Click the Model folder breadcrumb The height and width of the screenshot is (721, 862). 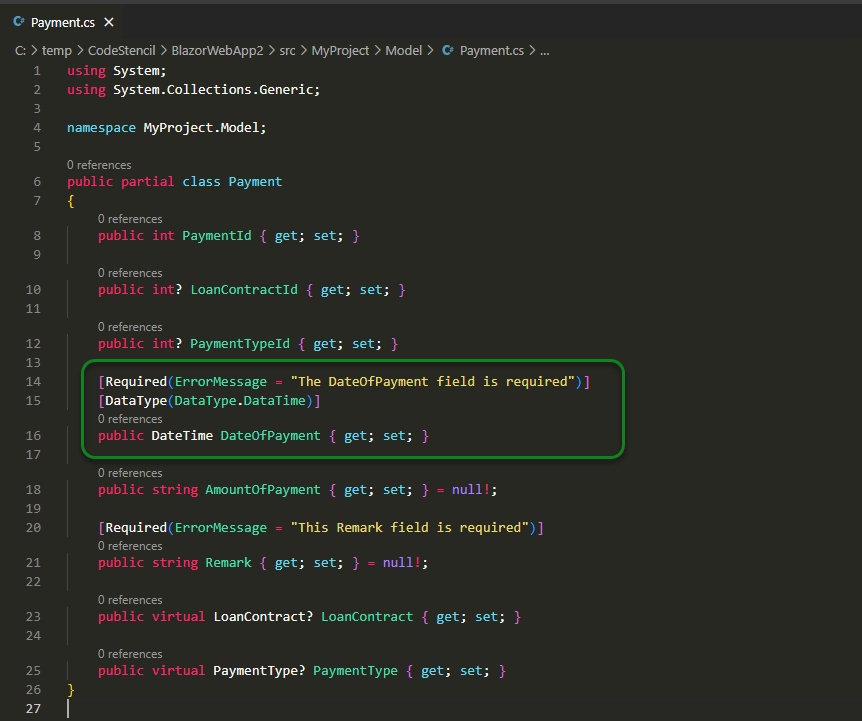click(403, 50)
